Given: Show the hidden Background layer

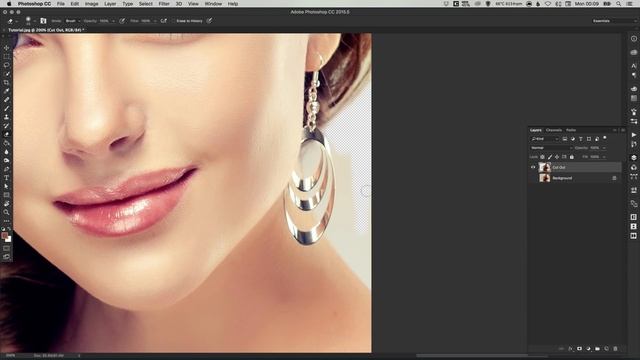Looking at the screenshot, I should 533,178.
